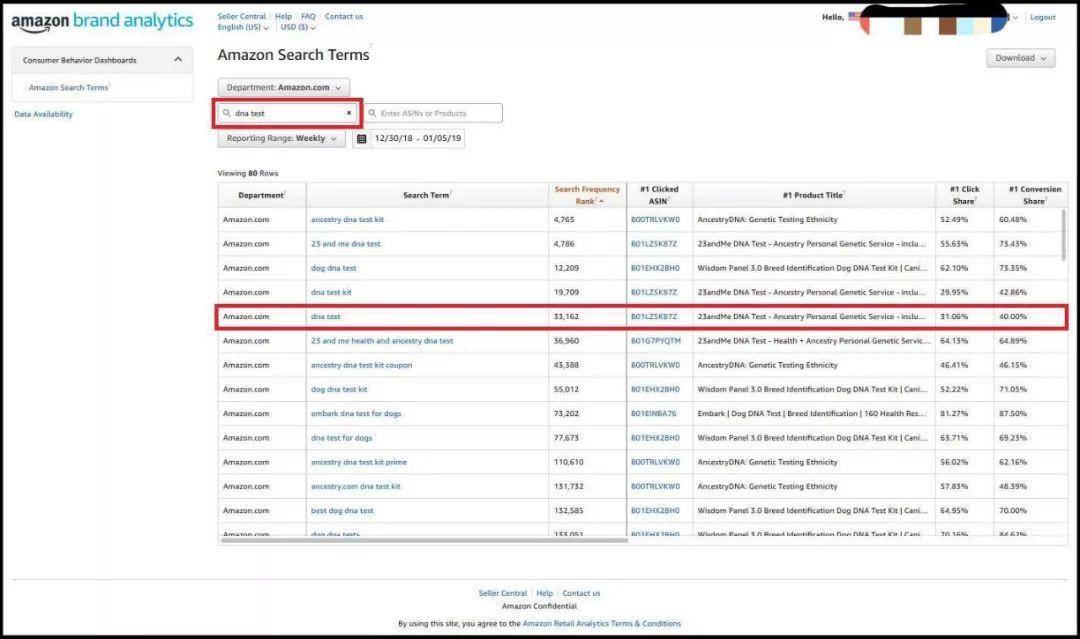This screenshot has height=639, width=1080.
Task: Open the FAQ link in the top menu
Action: (x=308, y=17)
